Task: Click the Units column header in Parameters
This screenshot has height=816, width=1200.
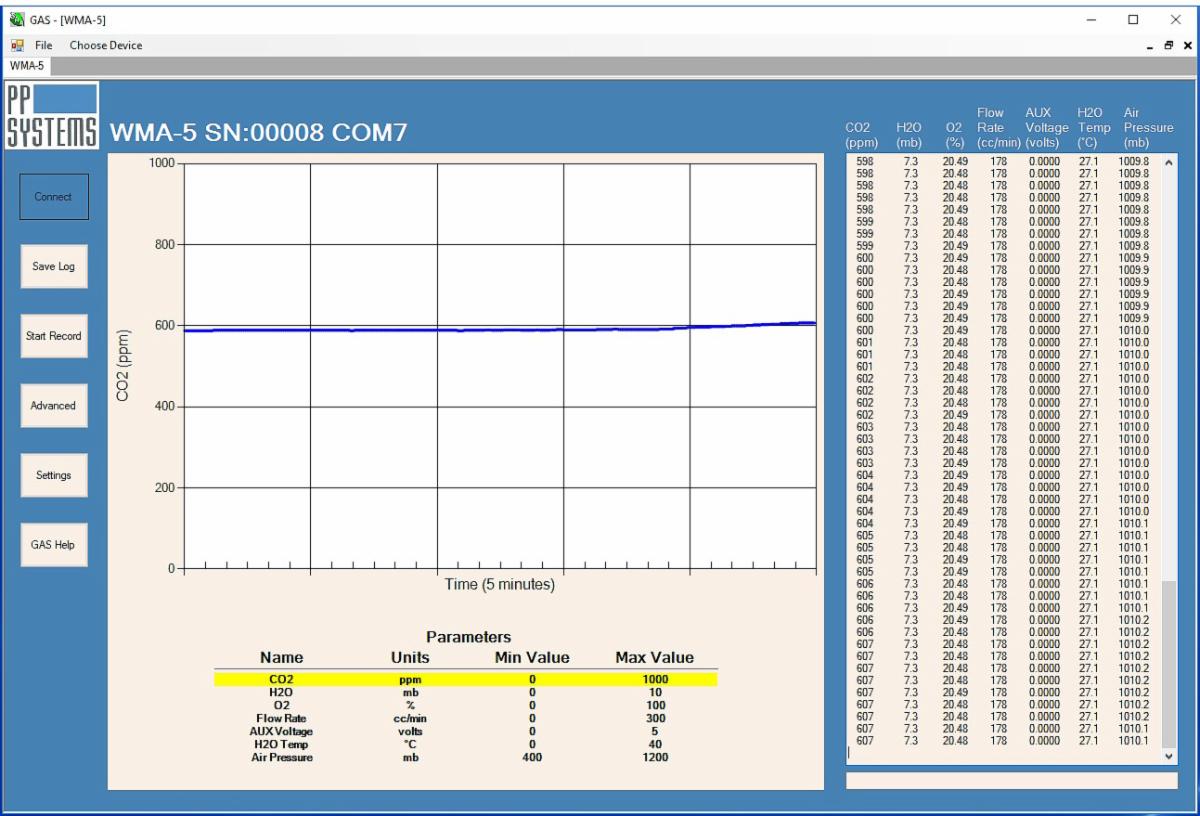Action: (410, 658)
